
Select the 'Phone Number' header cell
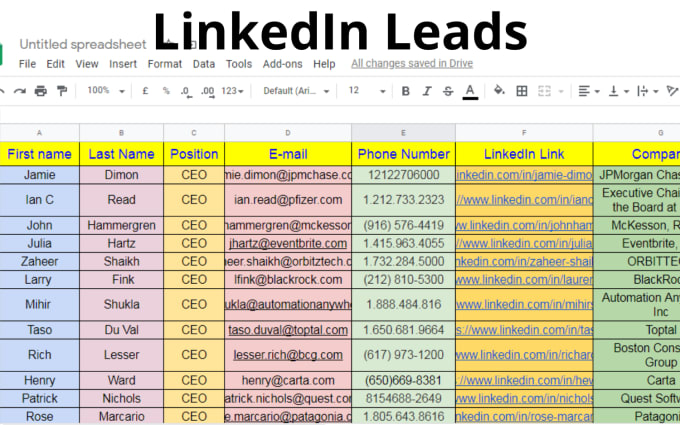coord(403,154)
